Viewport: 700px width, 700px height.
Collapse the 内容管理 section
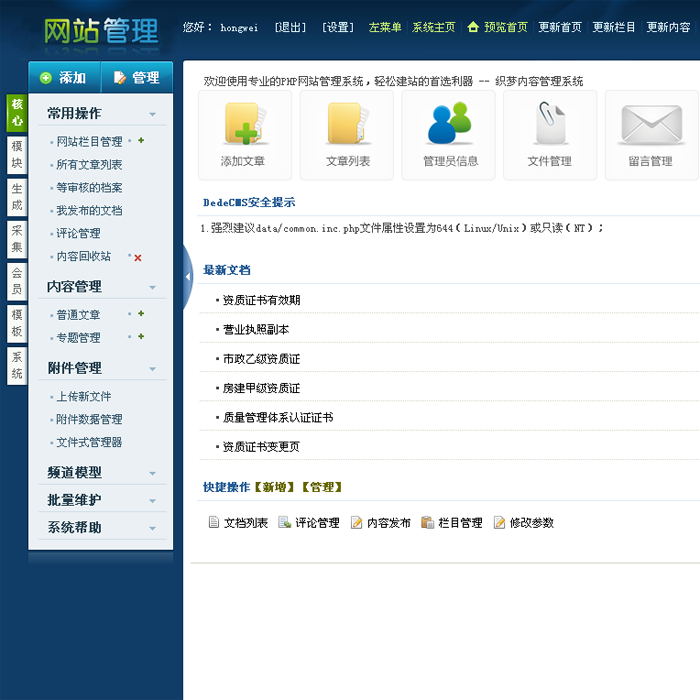(152, 288)
